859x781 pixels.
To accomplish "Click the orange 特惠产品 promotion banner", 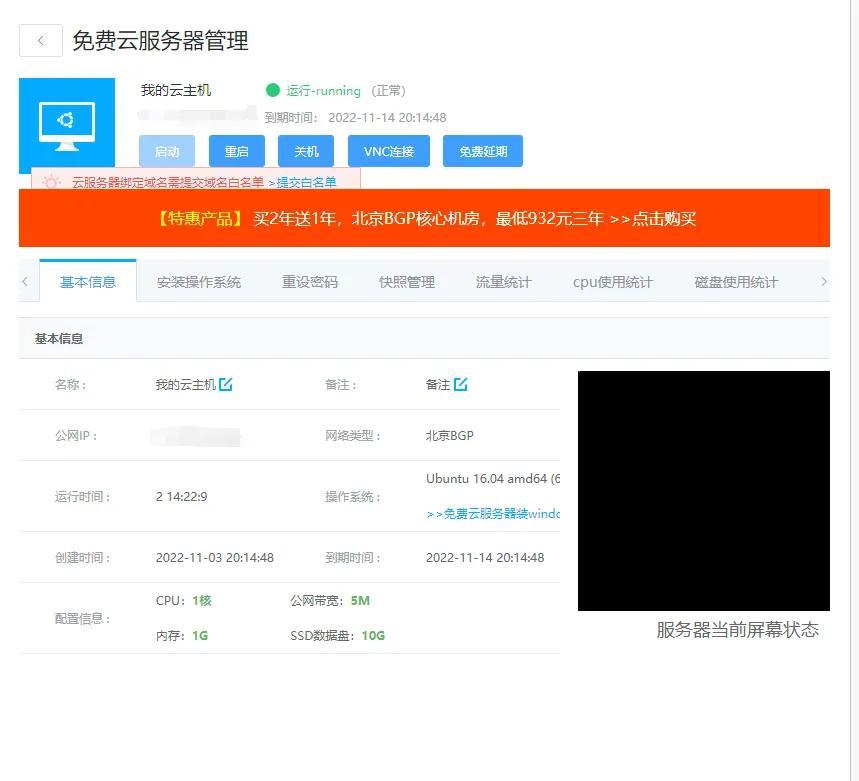I will (424, 218).
